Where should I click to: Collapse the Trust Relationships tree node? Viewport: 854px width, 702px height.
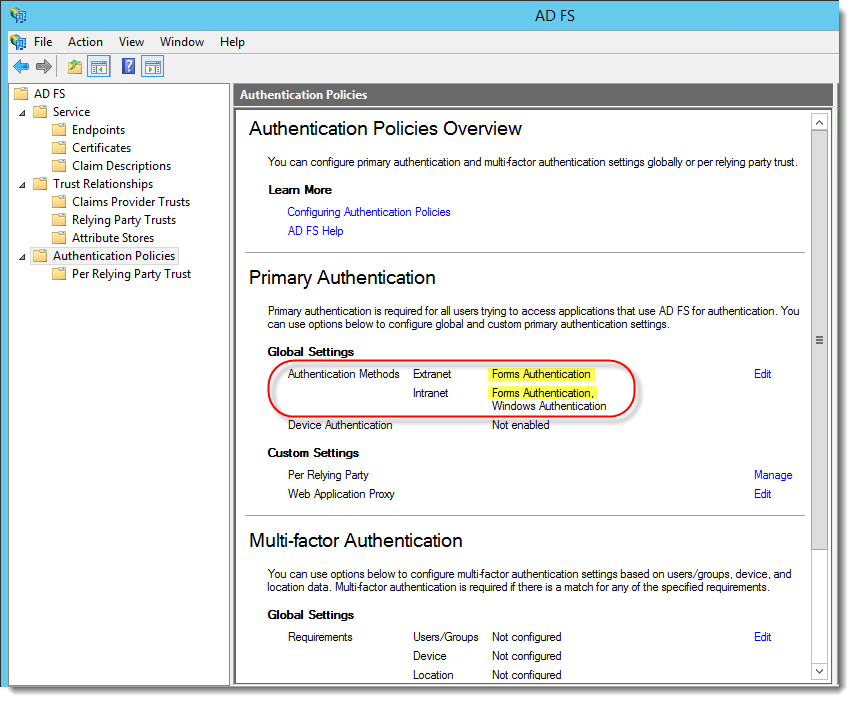click(22, 184)
